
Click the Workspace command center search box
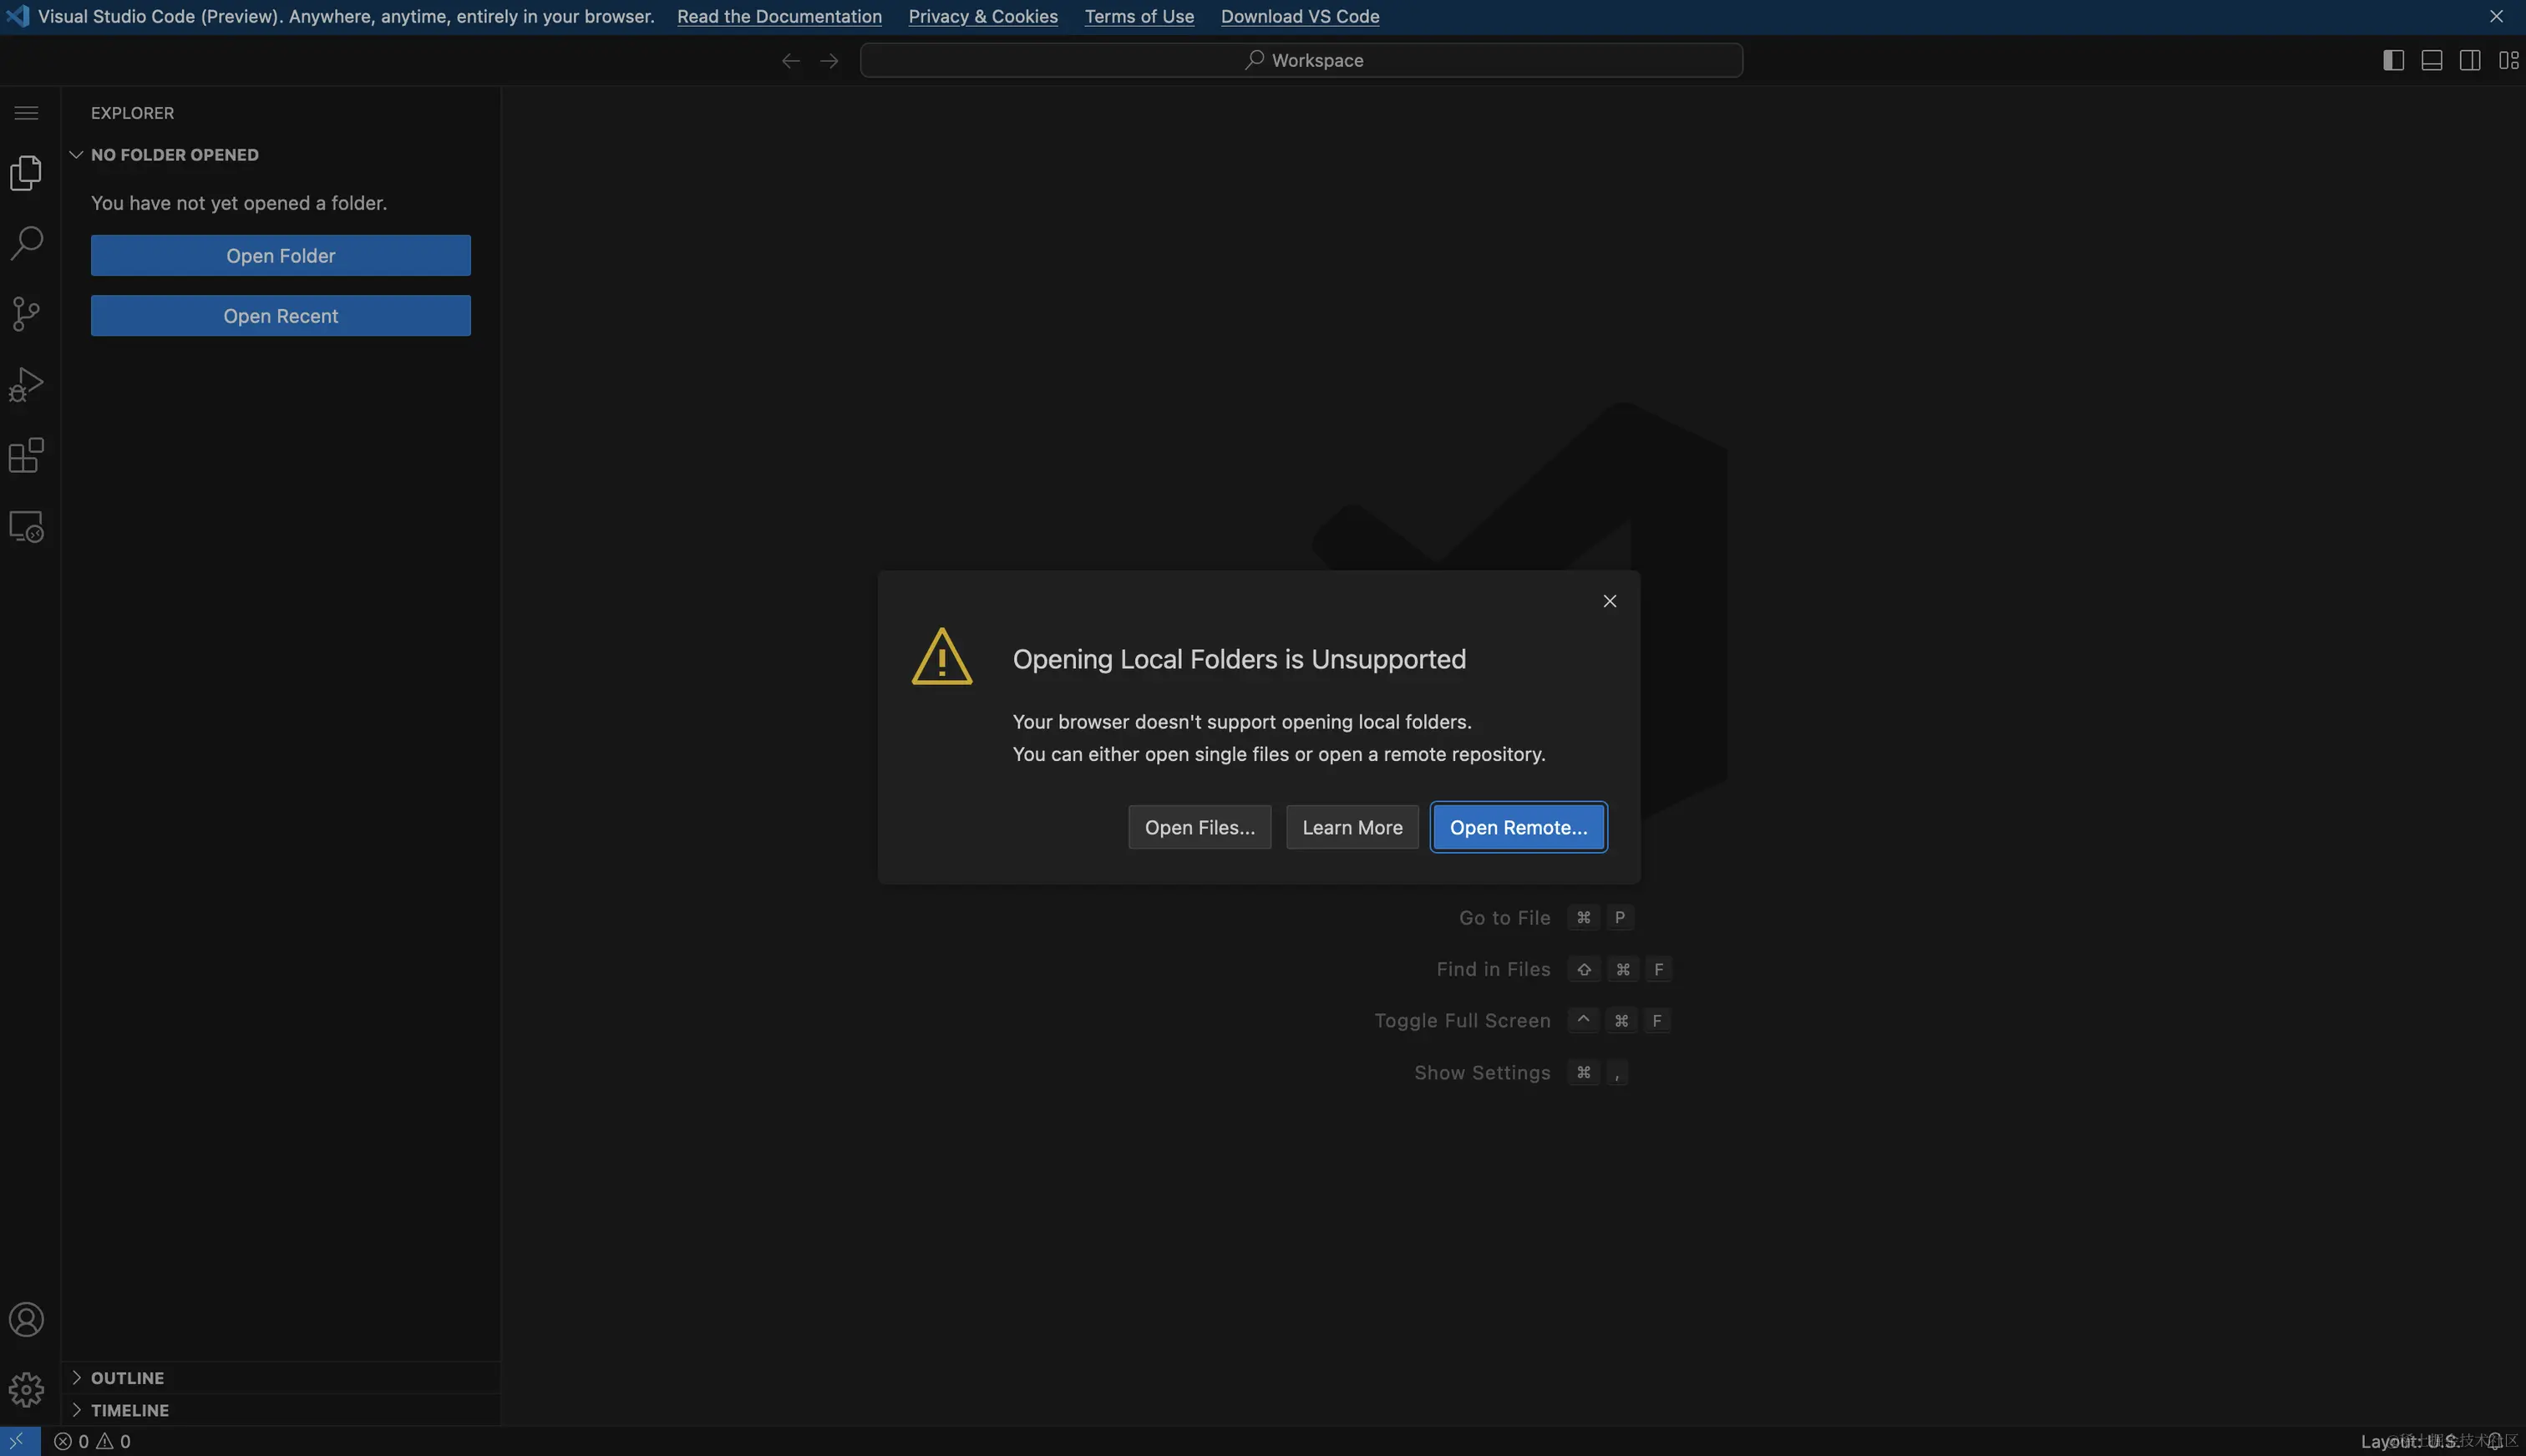[x=1301, y=60]
